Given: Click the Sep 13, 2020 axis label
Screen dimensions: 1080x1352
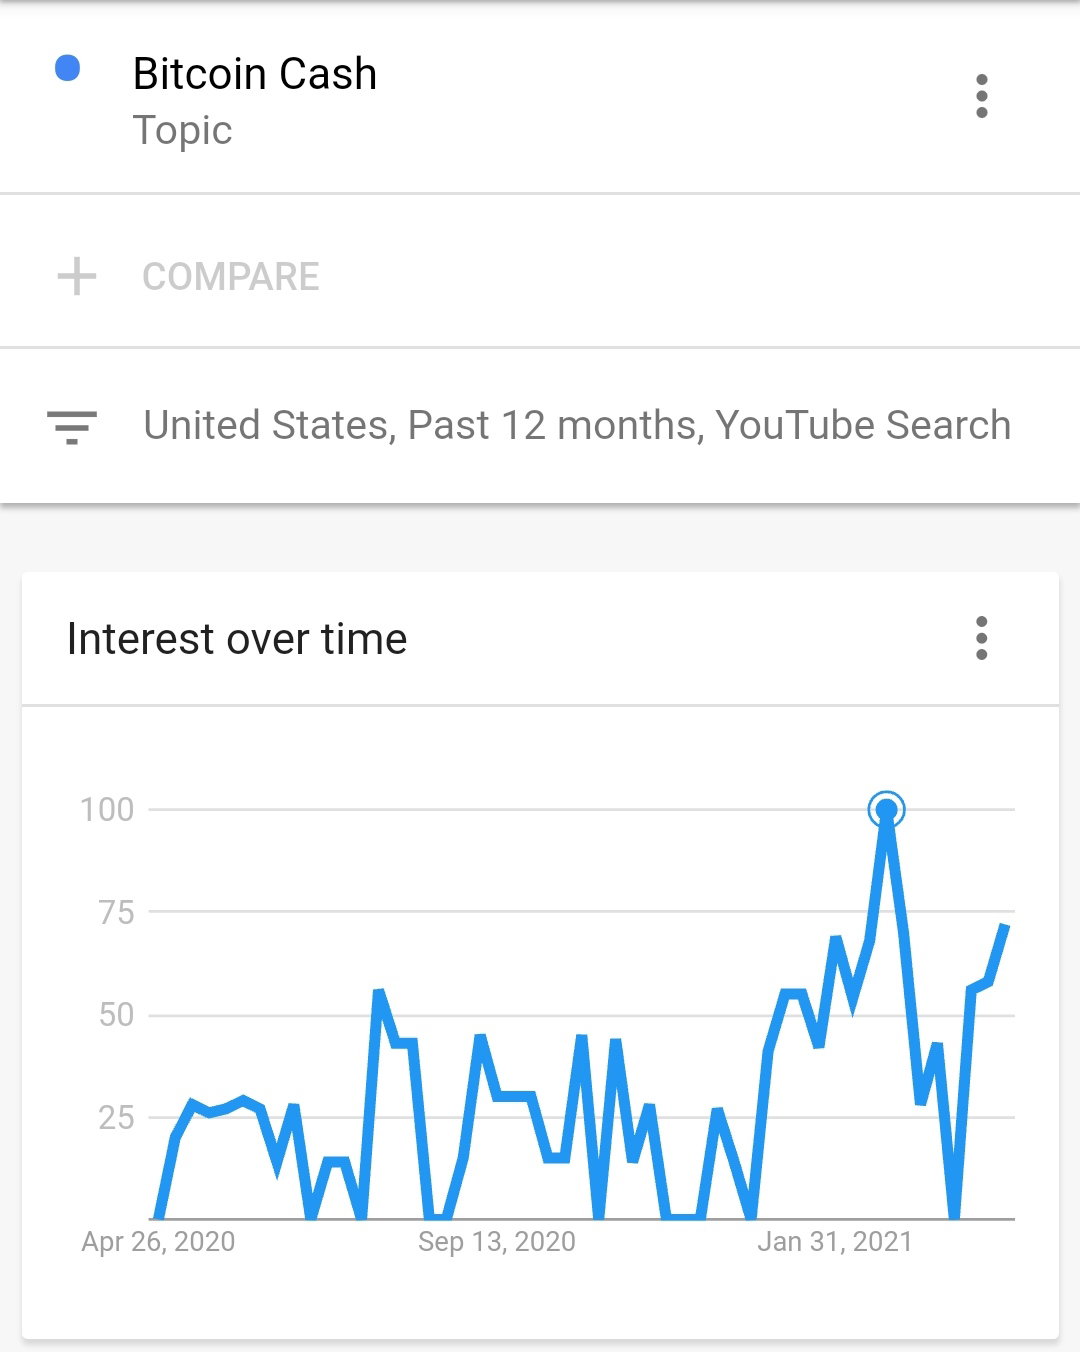Looking at the screenshot, I should (x=497, y=1242).
